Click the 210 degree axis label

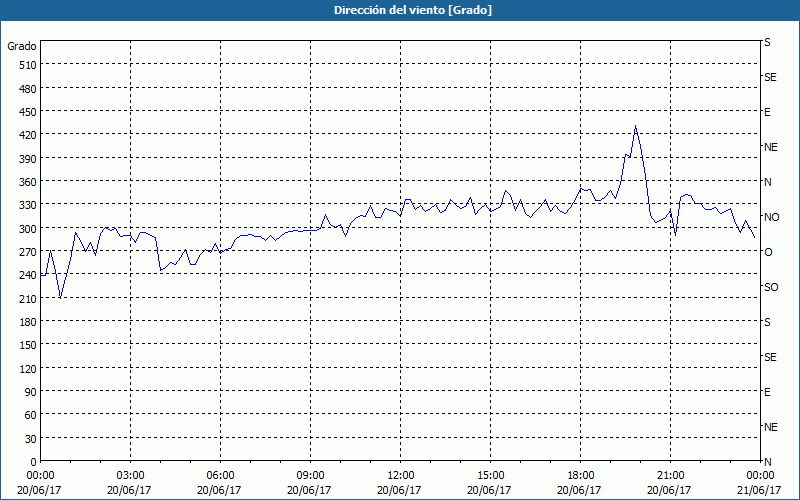(29, 299)
